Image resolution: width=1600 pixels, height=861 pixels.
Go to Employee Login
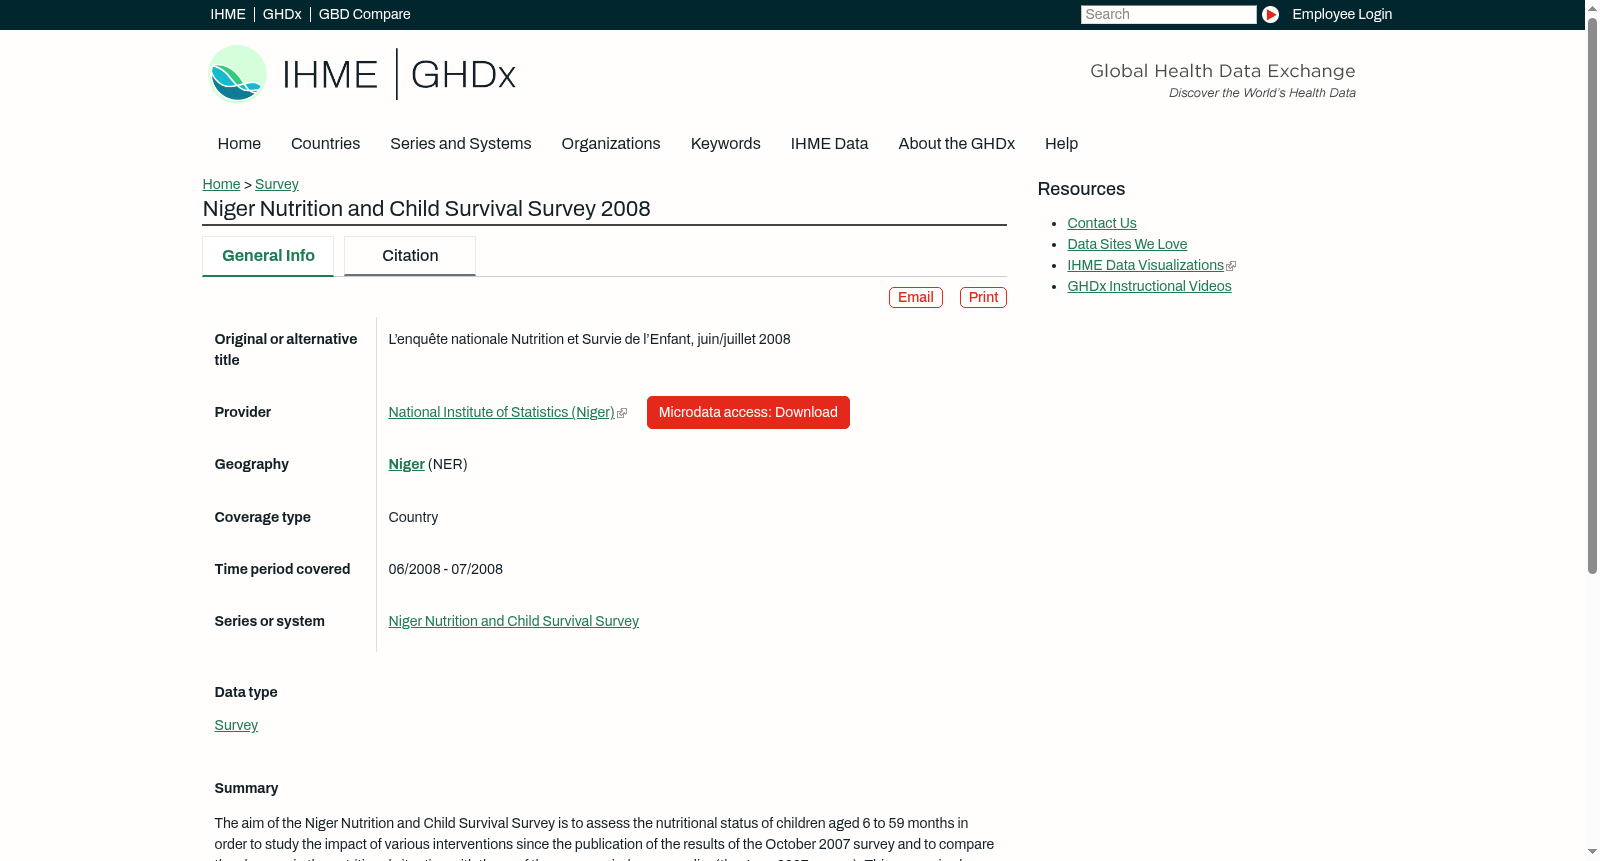(1342, 14)
